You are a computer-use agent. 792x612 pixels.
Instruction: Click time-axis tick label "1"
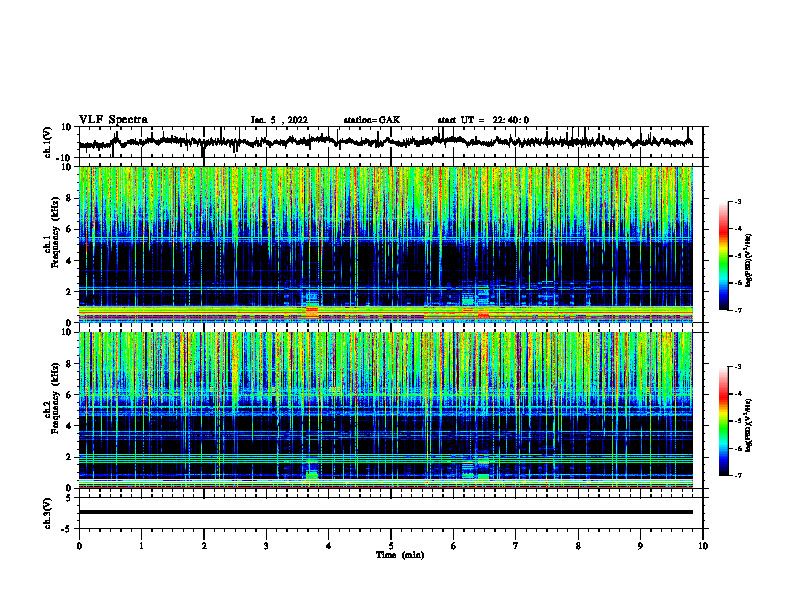[x=141, y=546]
